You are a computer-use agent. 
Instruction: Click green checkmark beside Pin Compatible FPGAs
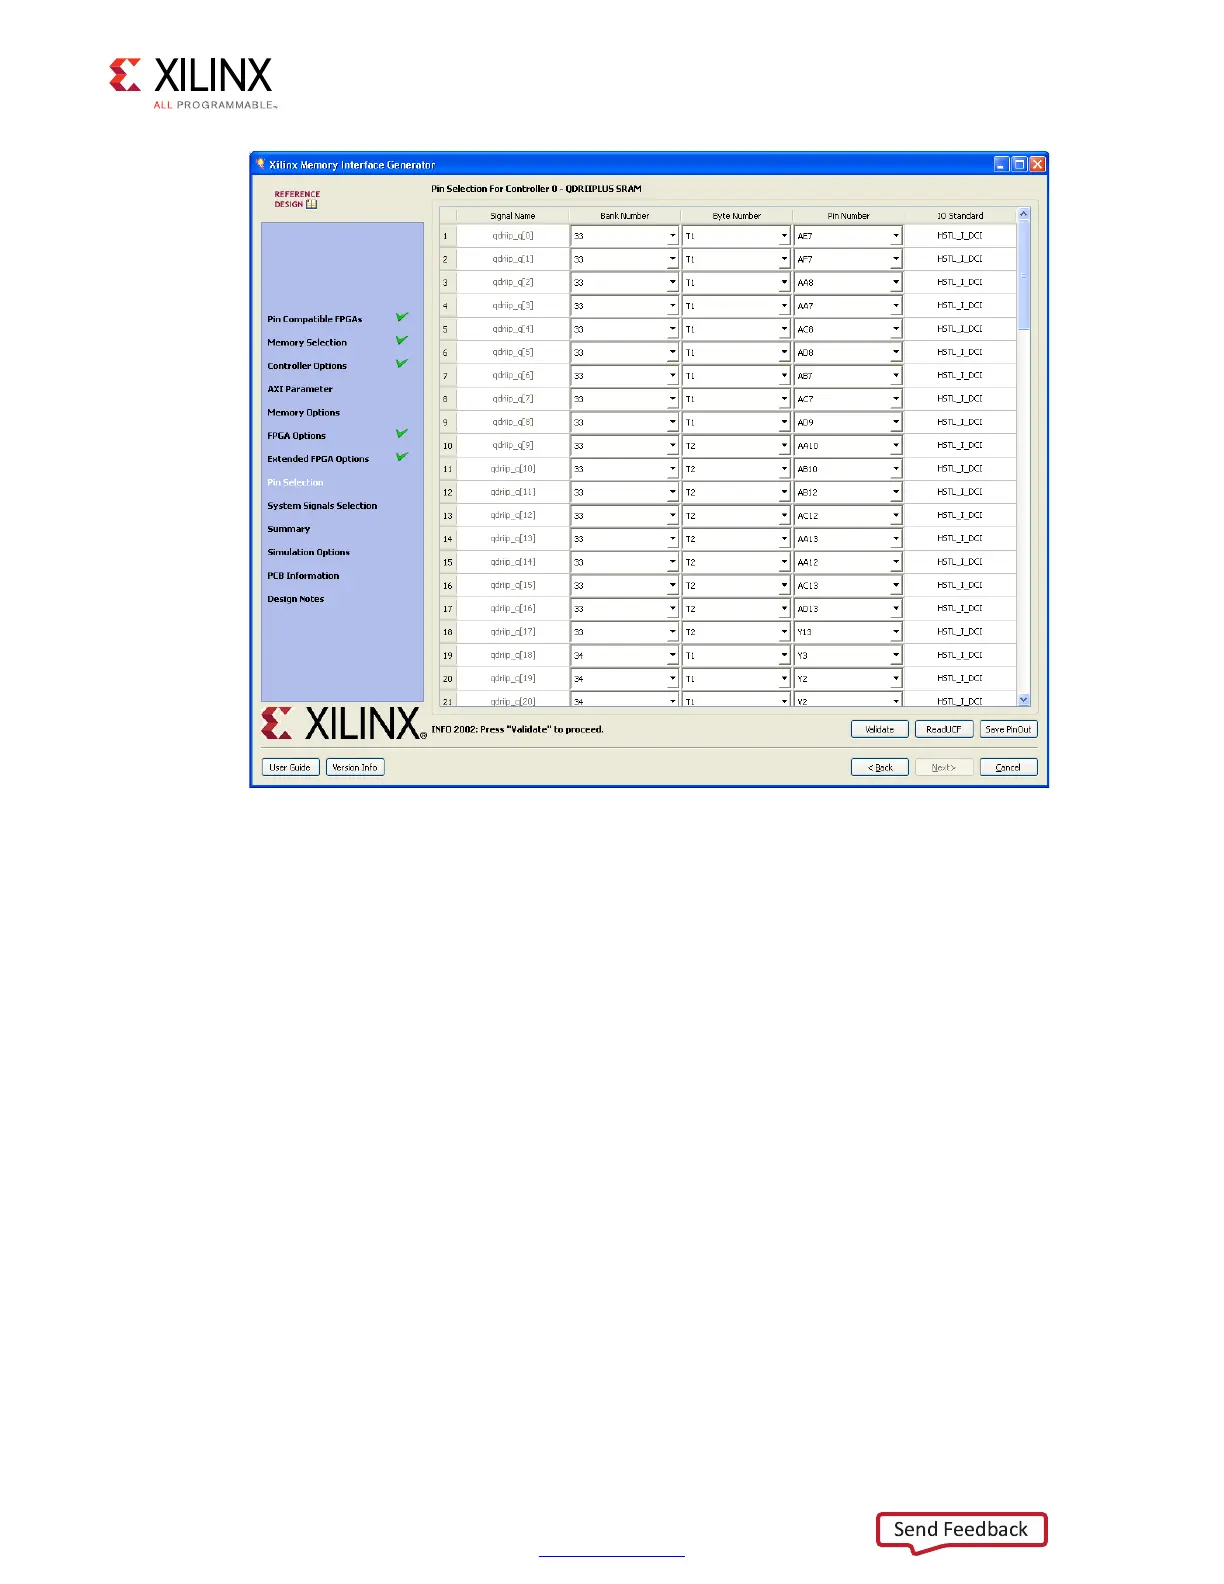pyautogui.click(x=402, y=317)
